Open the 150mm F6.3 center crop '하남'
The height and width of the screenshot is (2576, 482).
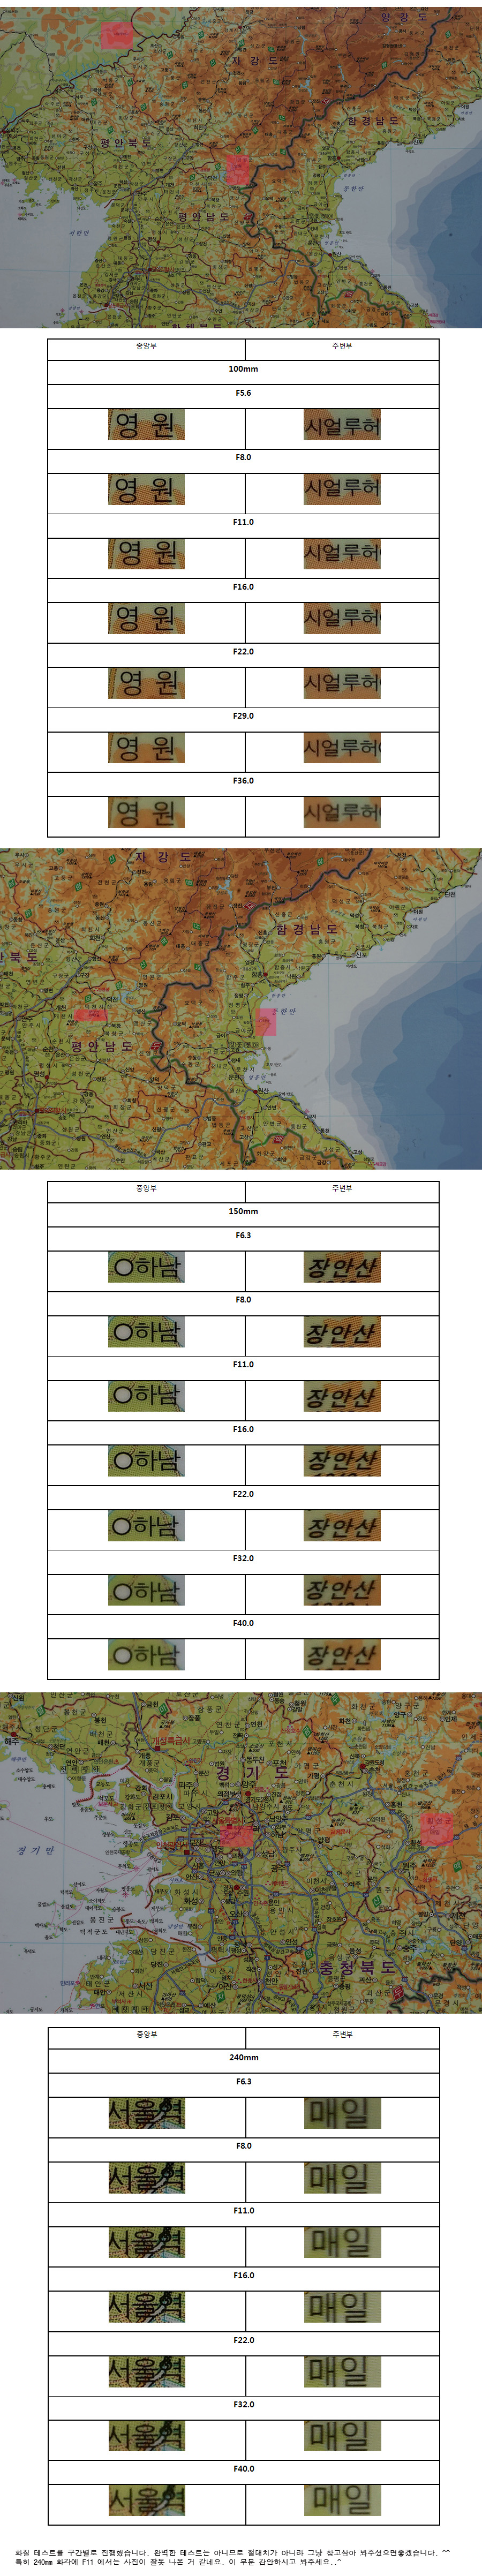(146, 1267)
